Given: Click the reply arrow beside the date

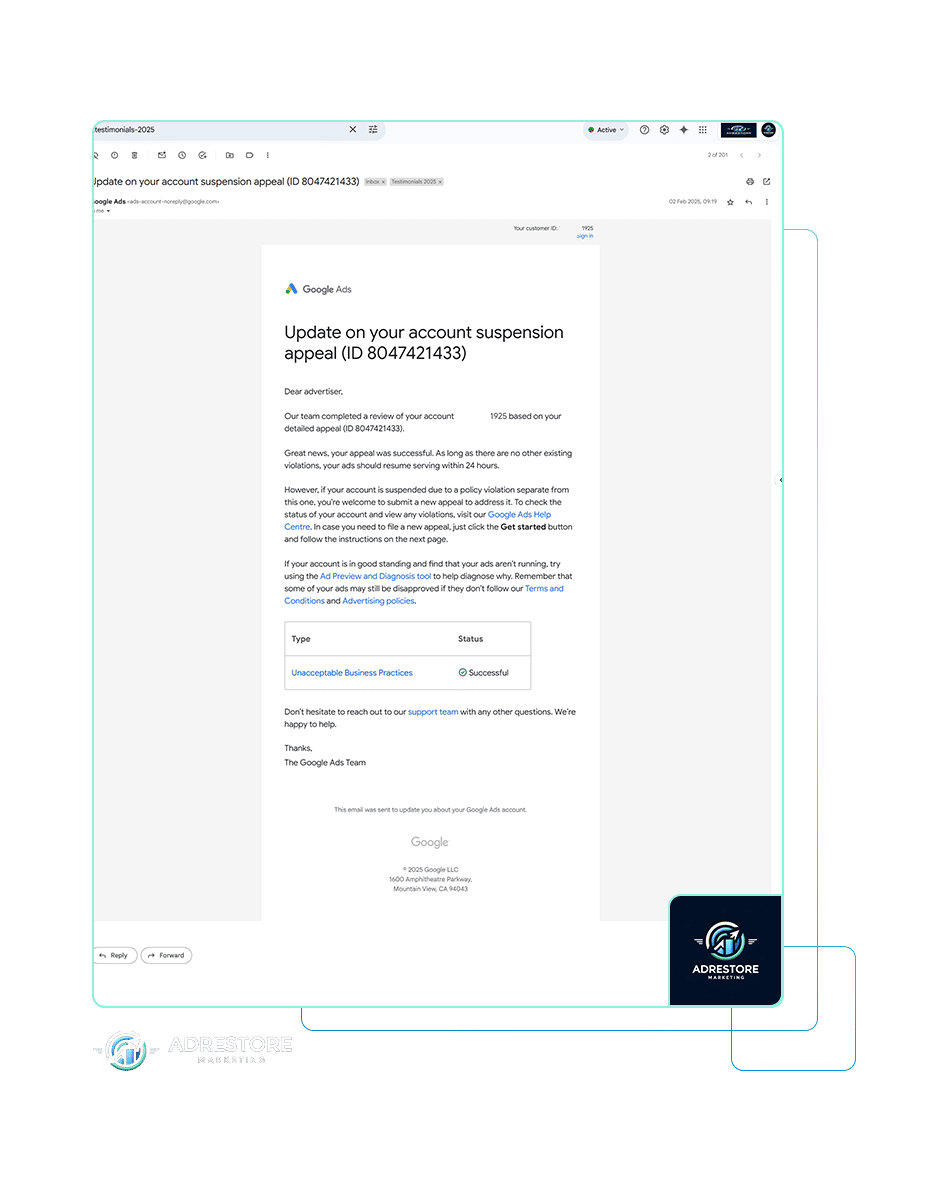Looking at the screenshot, I should tap(749, 202).
